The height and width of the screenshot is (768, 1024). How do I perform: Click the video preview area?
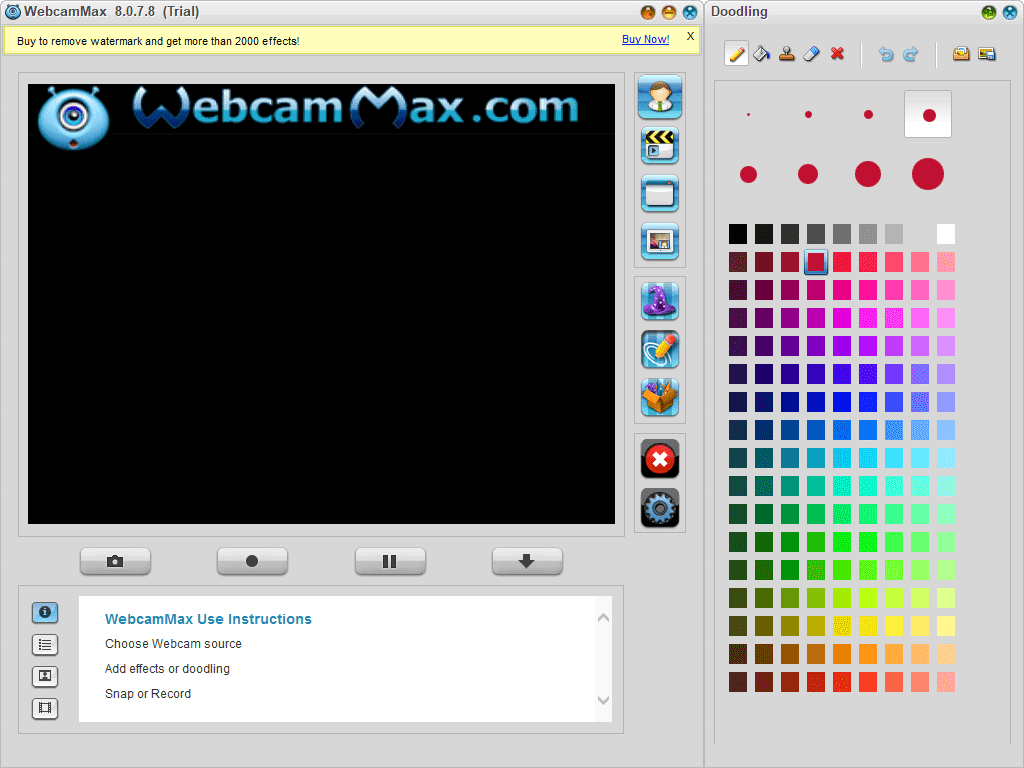(x=321, y=304)
